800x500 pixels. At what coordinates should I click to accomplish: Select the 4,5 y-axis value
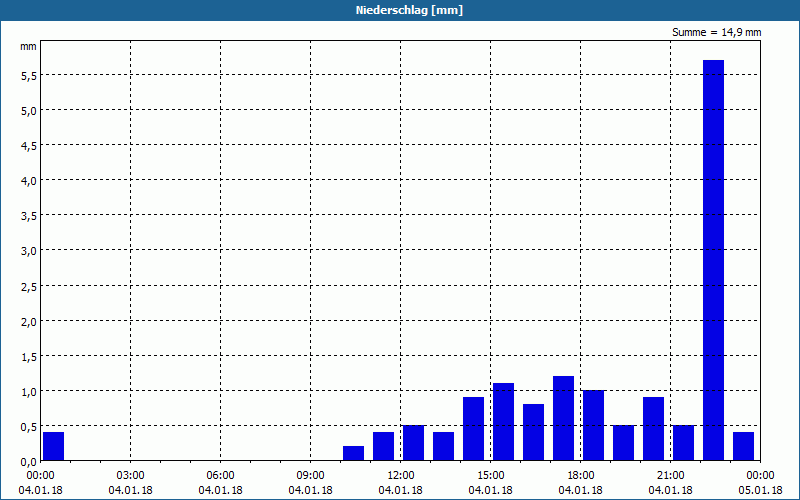[29, 145]
